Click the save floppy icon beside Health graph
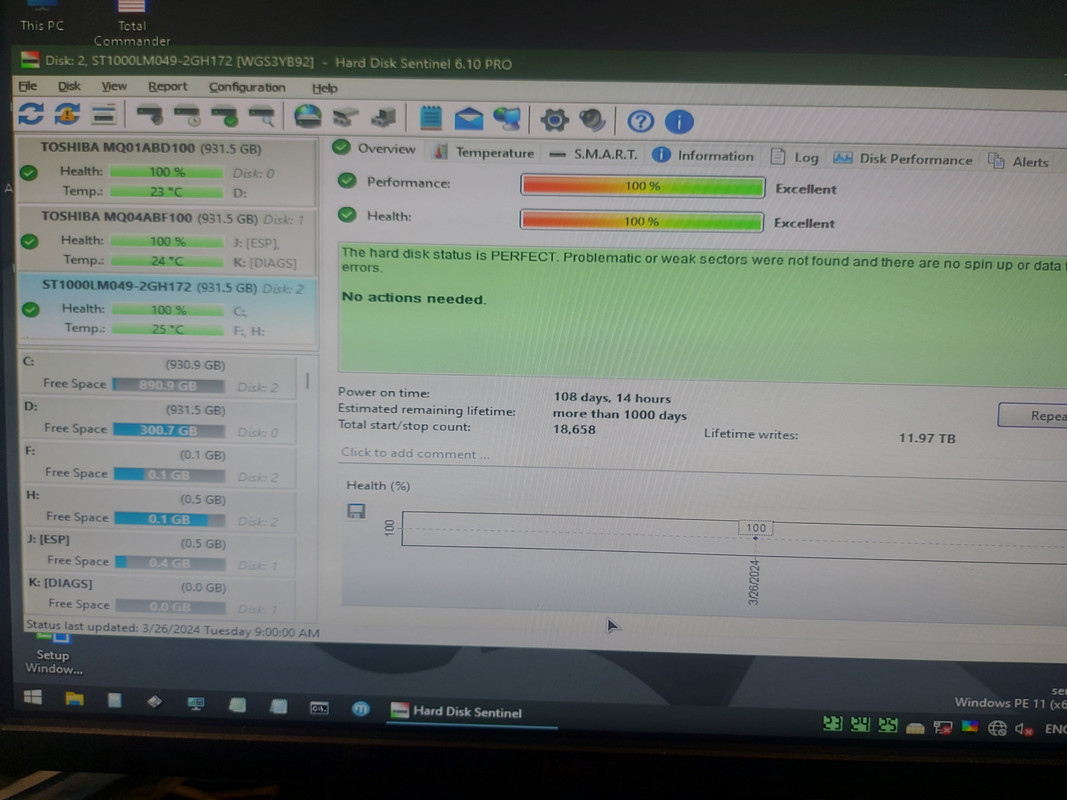 point(357,511)
